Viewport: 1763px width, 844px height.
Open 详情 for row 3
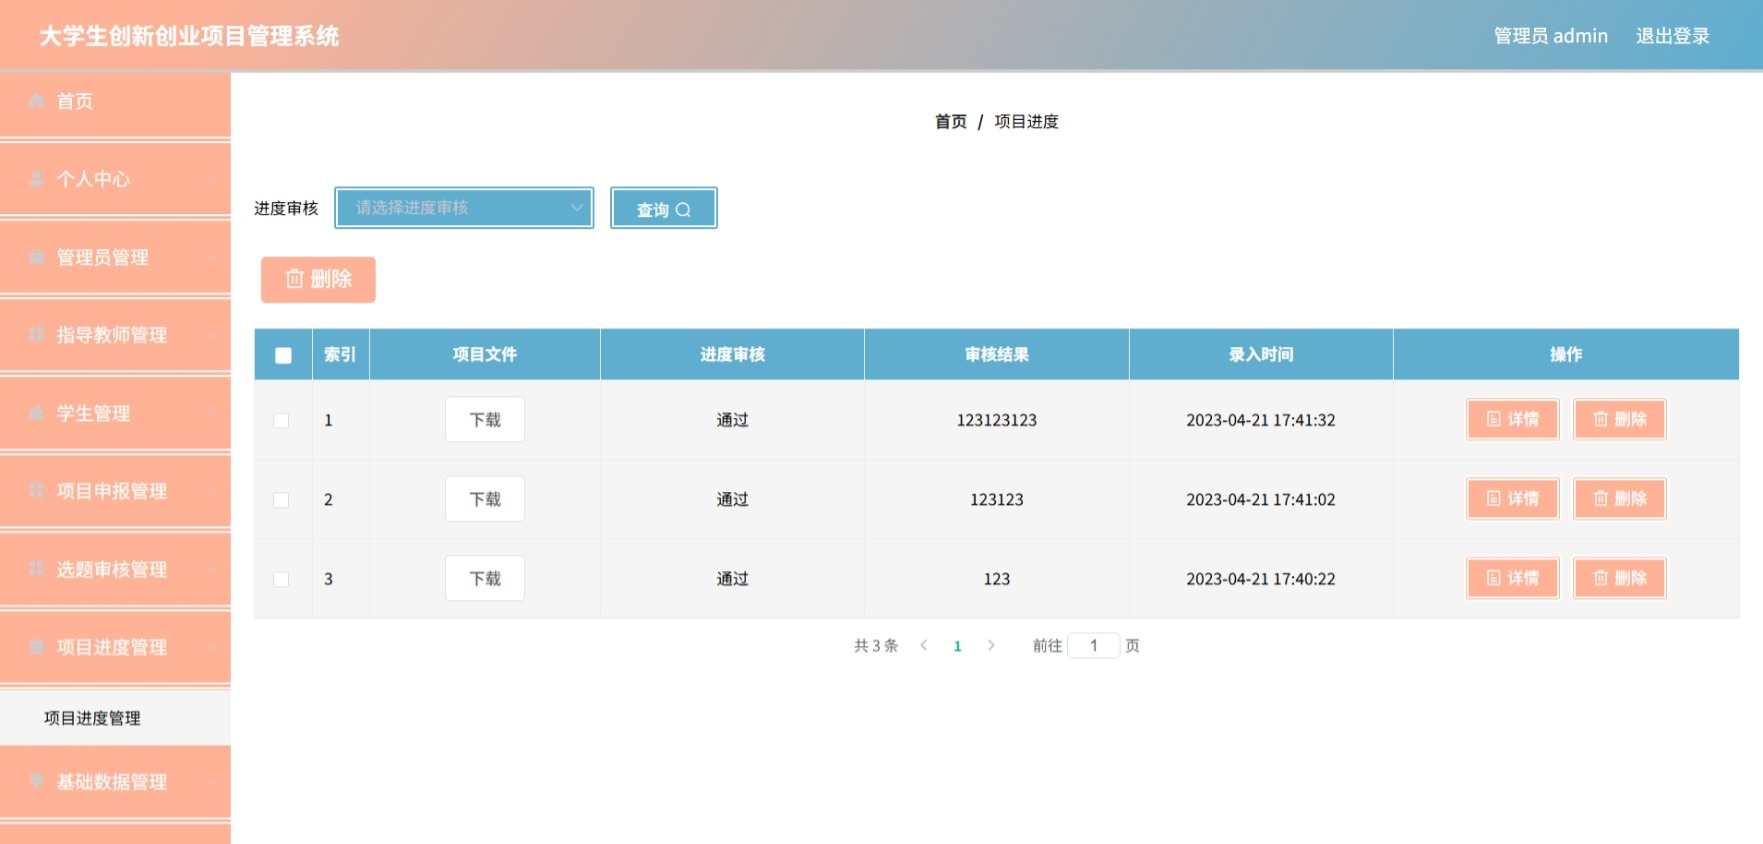point(1513,578)
